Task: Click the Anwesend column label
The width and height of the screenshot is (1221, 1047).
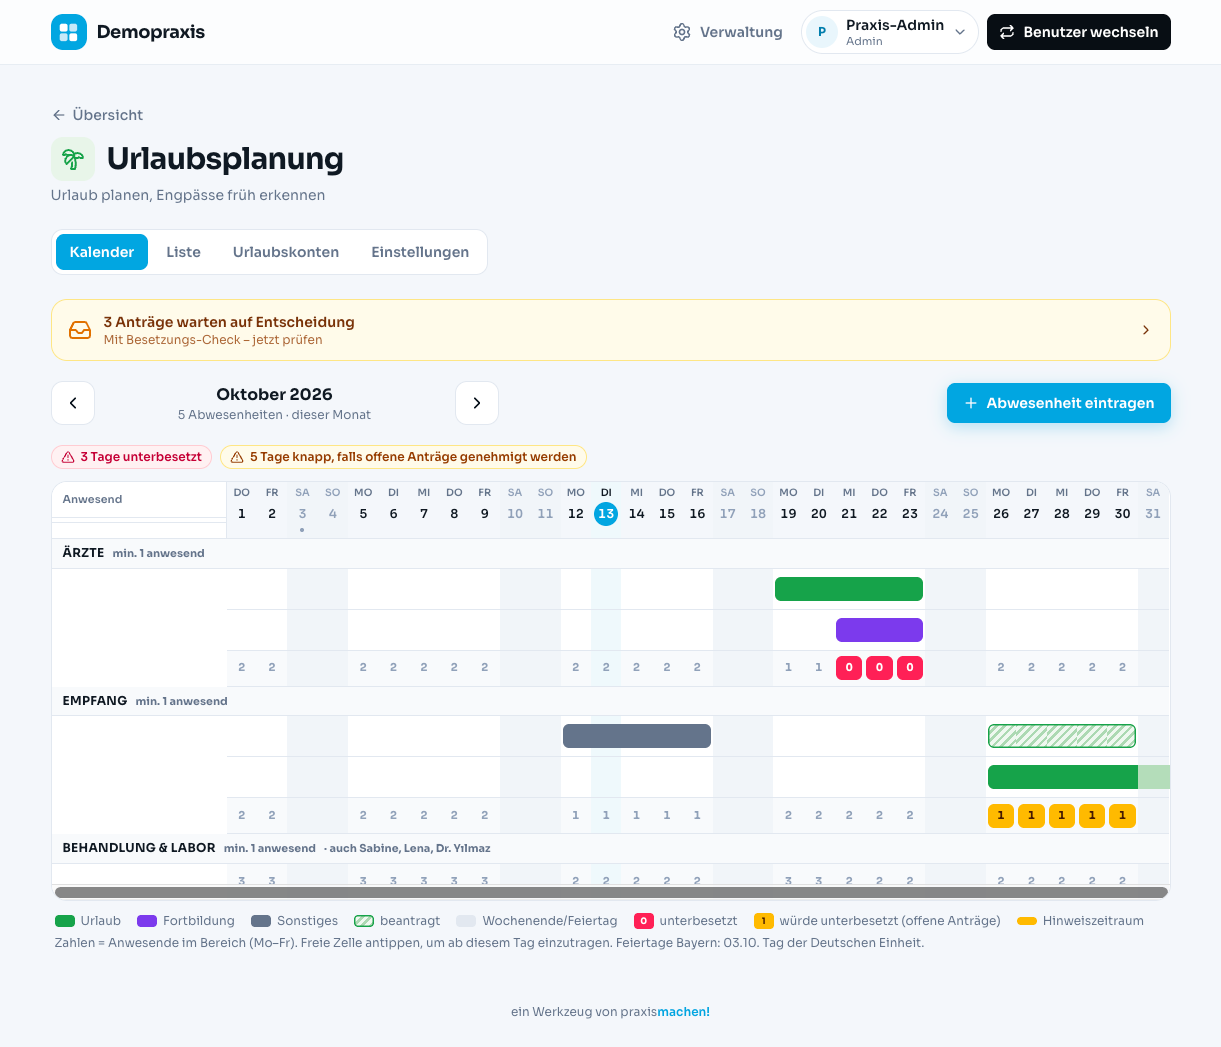Action: point(92,499)
